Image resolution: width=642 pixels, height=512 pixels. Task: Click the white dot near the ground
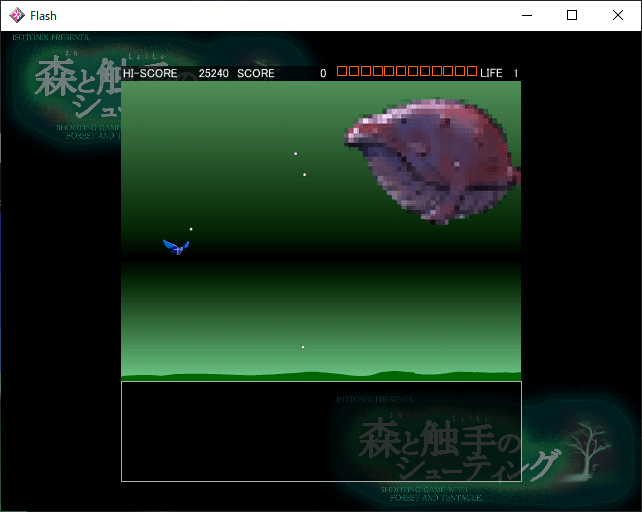[303, 347]
